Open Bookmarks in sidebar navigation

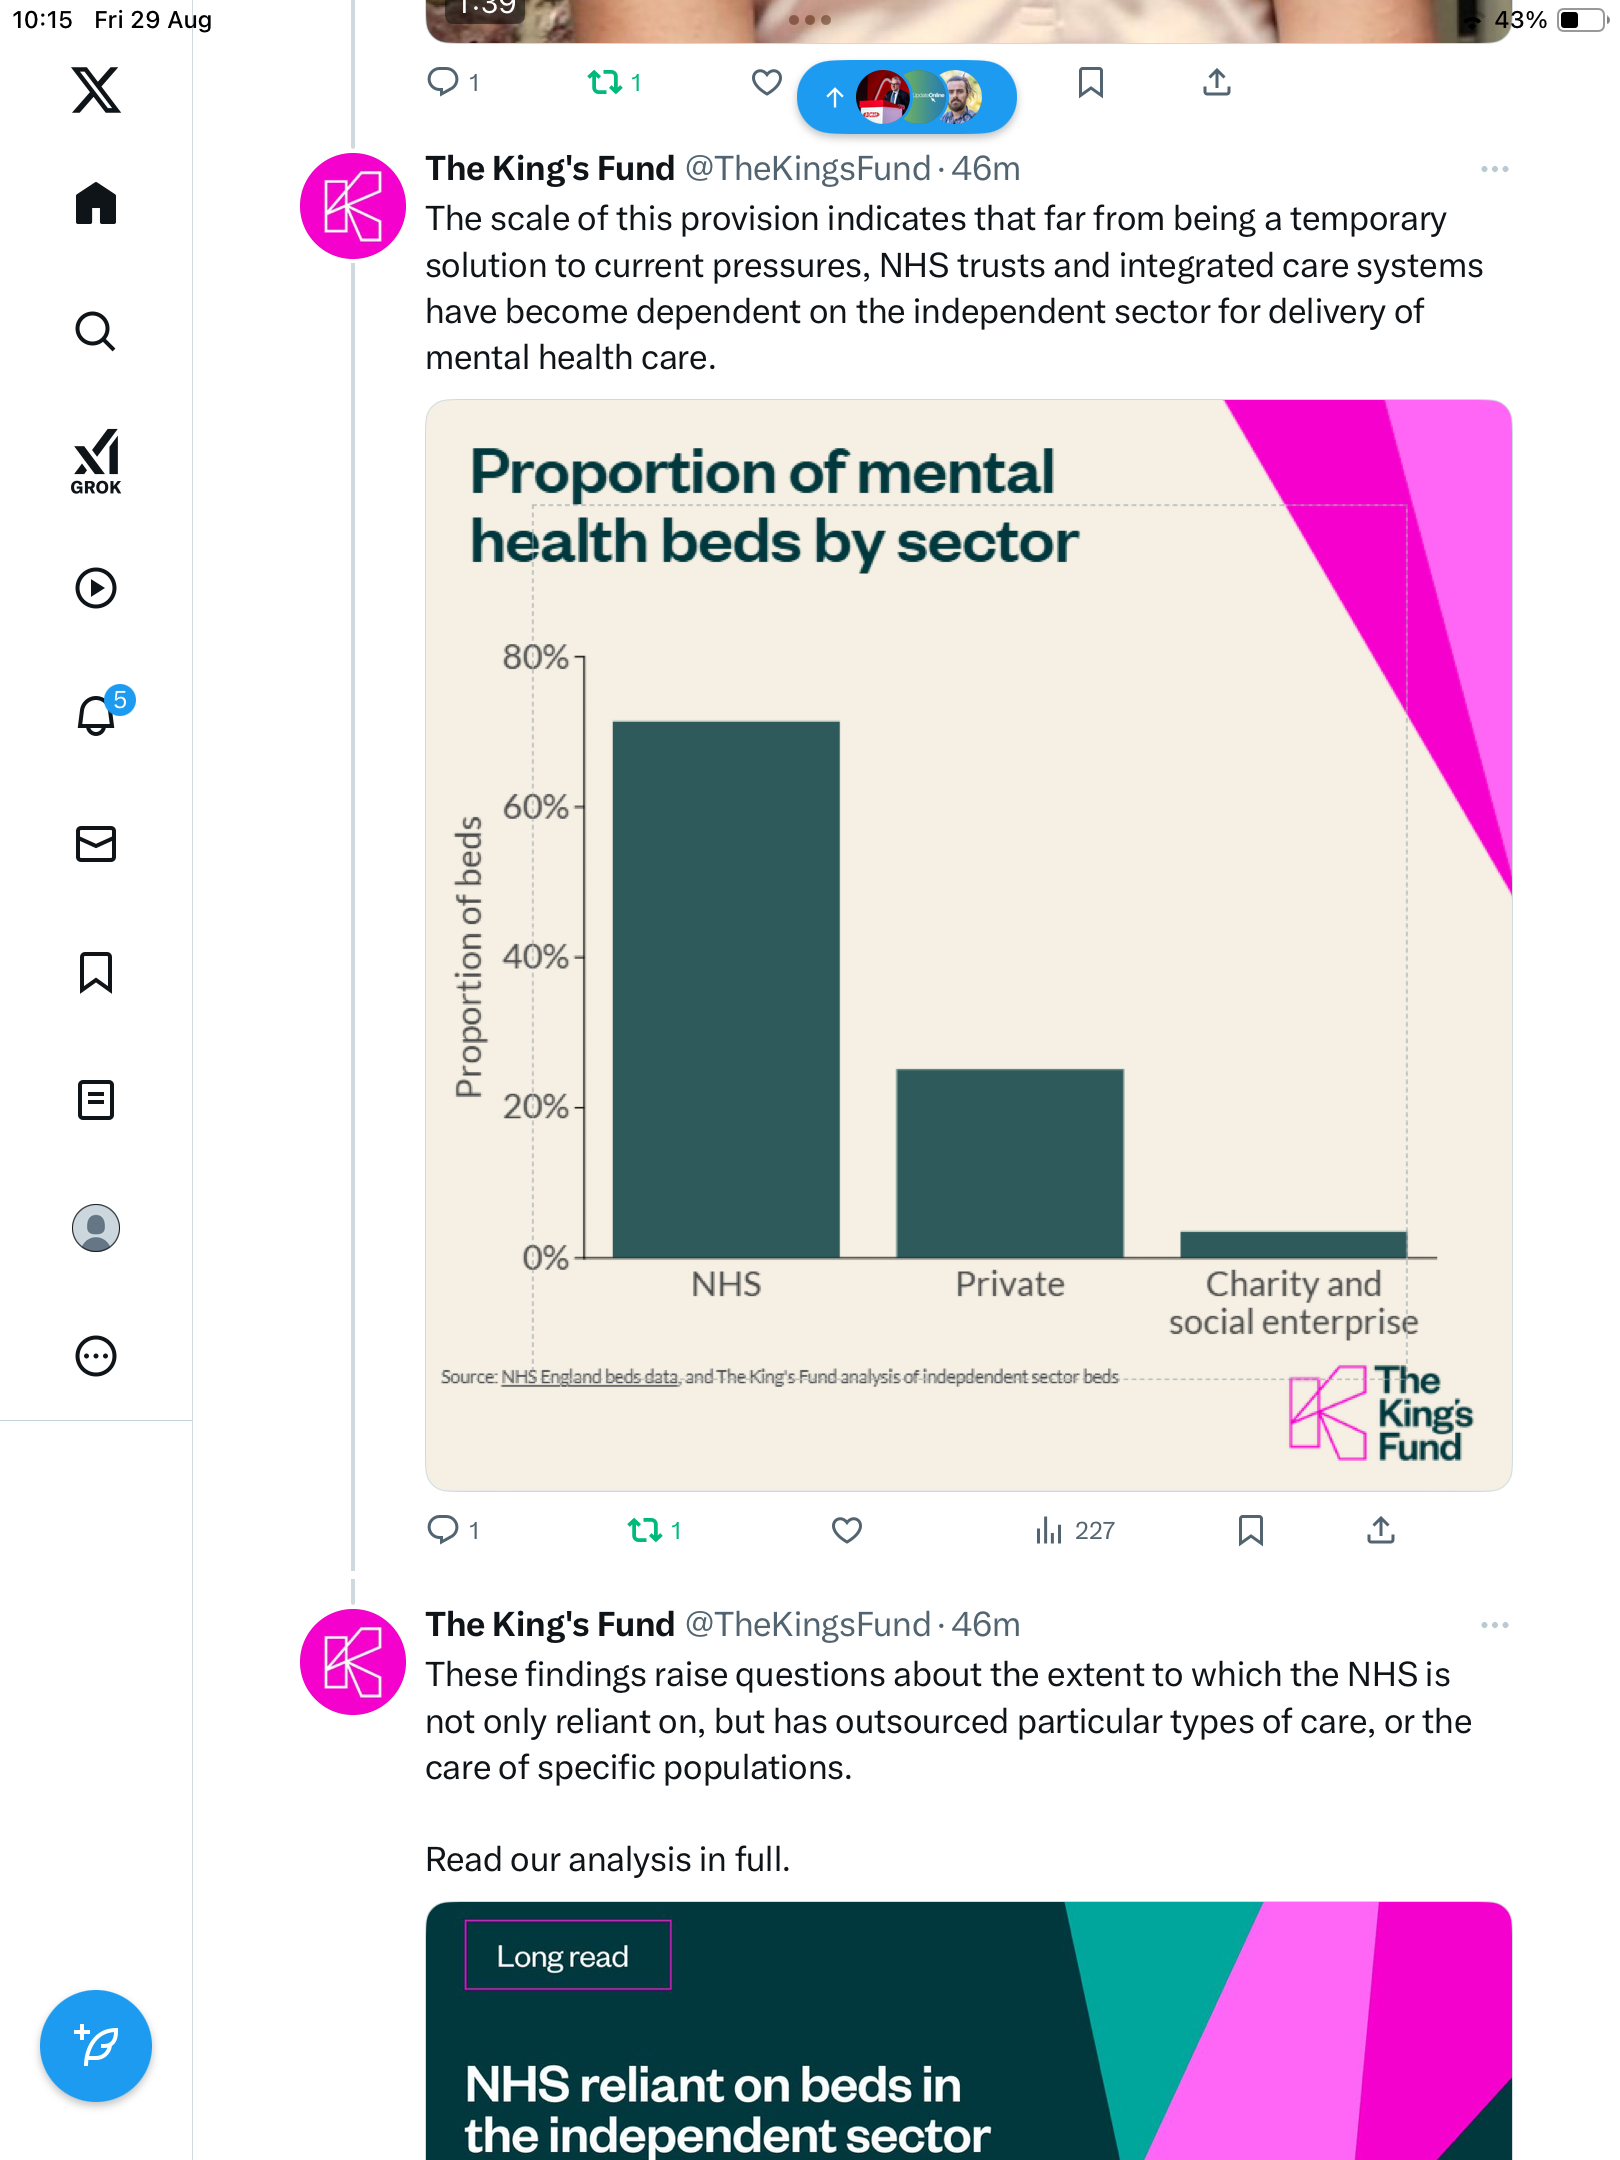[x=96, y=972]
